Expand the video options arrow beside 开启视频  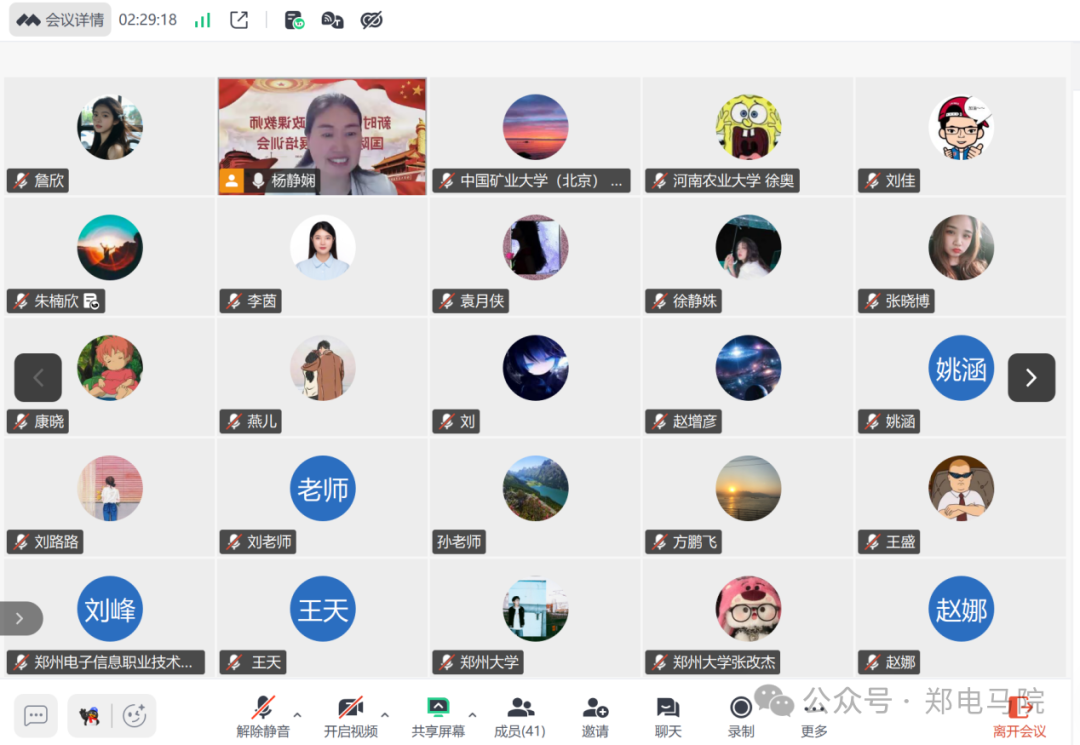click(x=385, y=715)
